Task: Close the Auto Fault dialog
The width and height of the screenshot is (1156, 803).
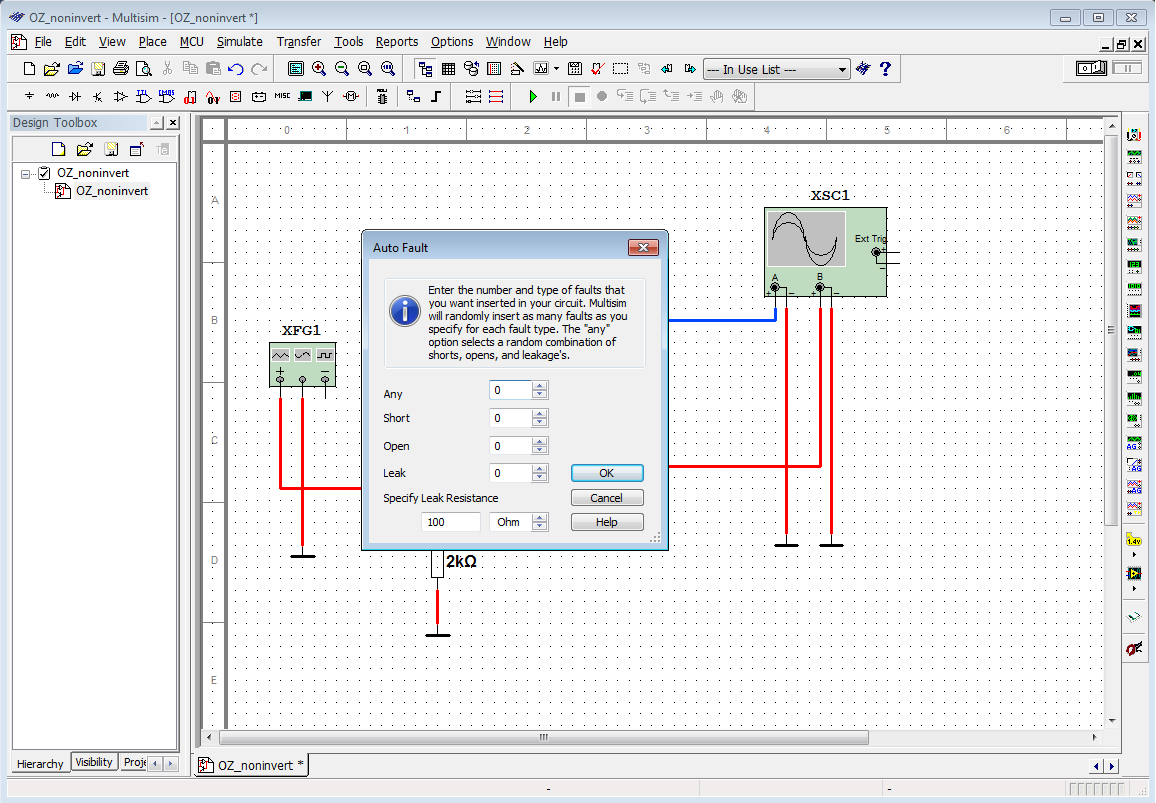Action: pos(643,248)
